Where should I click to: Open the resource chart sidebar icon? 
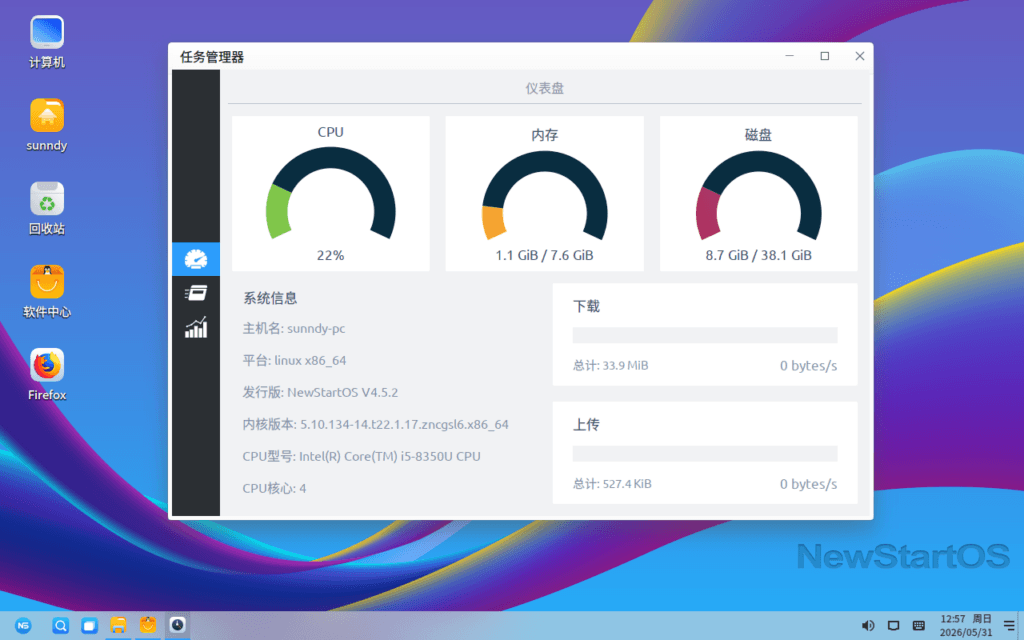tap(196, 327)
